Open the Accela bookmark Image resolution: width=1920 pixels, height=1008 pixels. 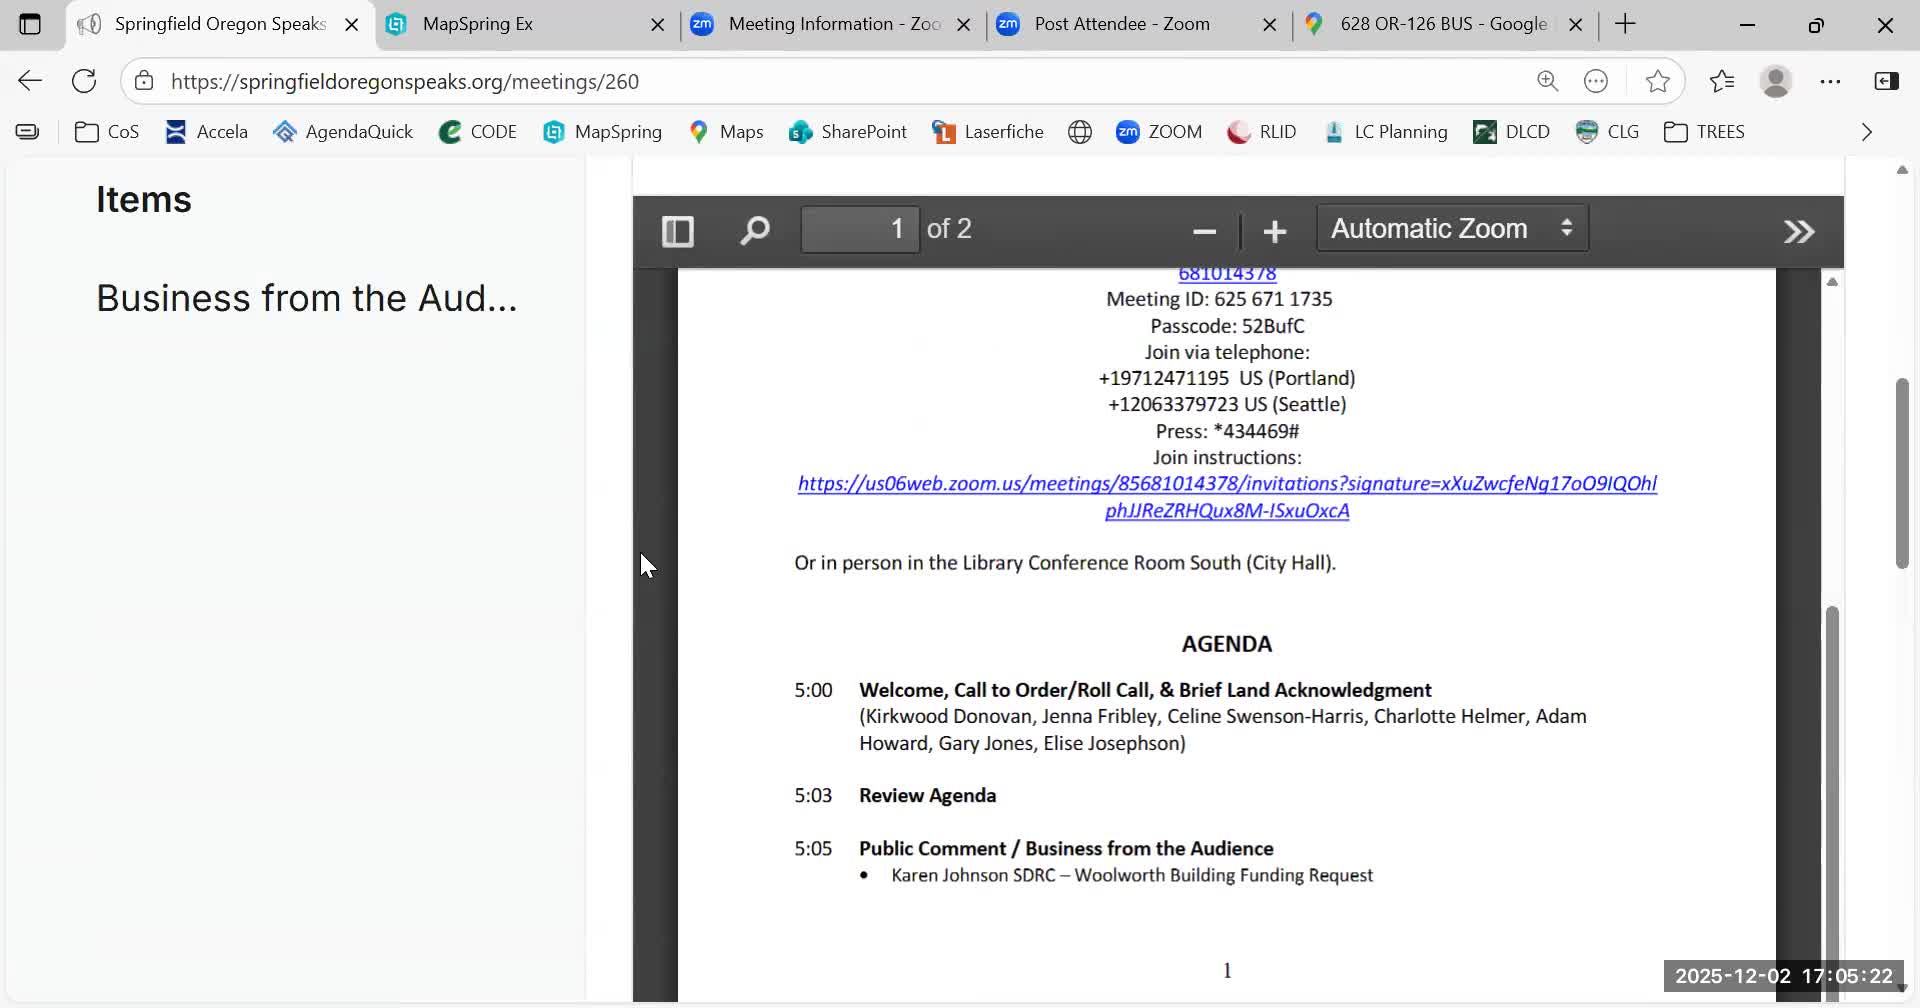coord(206,132)
